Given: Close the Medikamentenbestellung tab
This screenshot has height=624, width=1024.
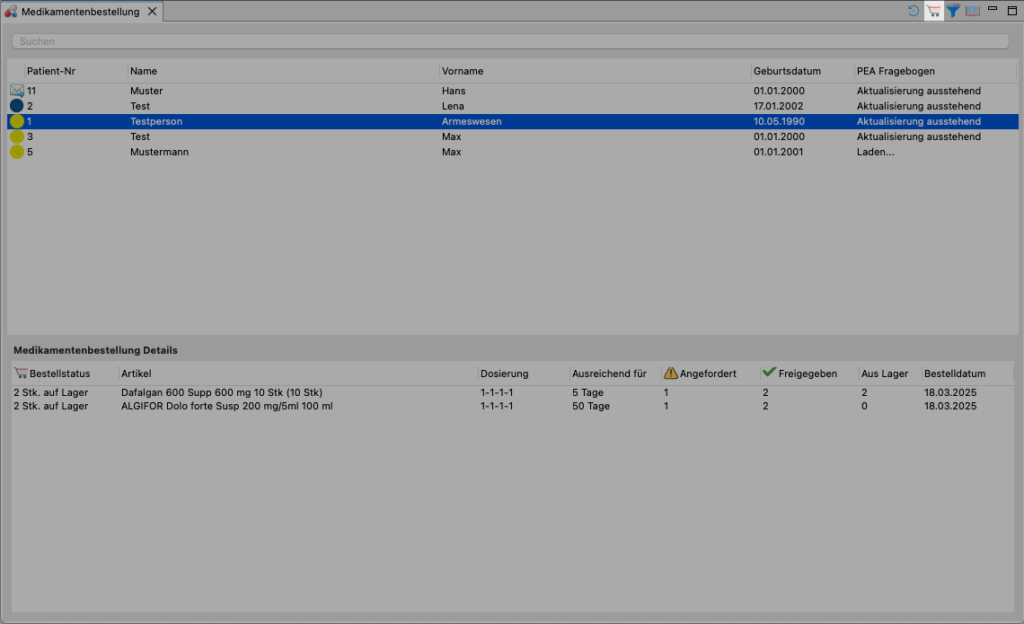Looking at the screenshot, I should 152,12.
